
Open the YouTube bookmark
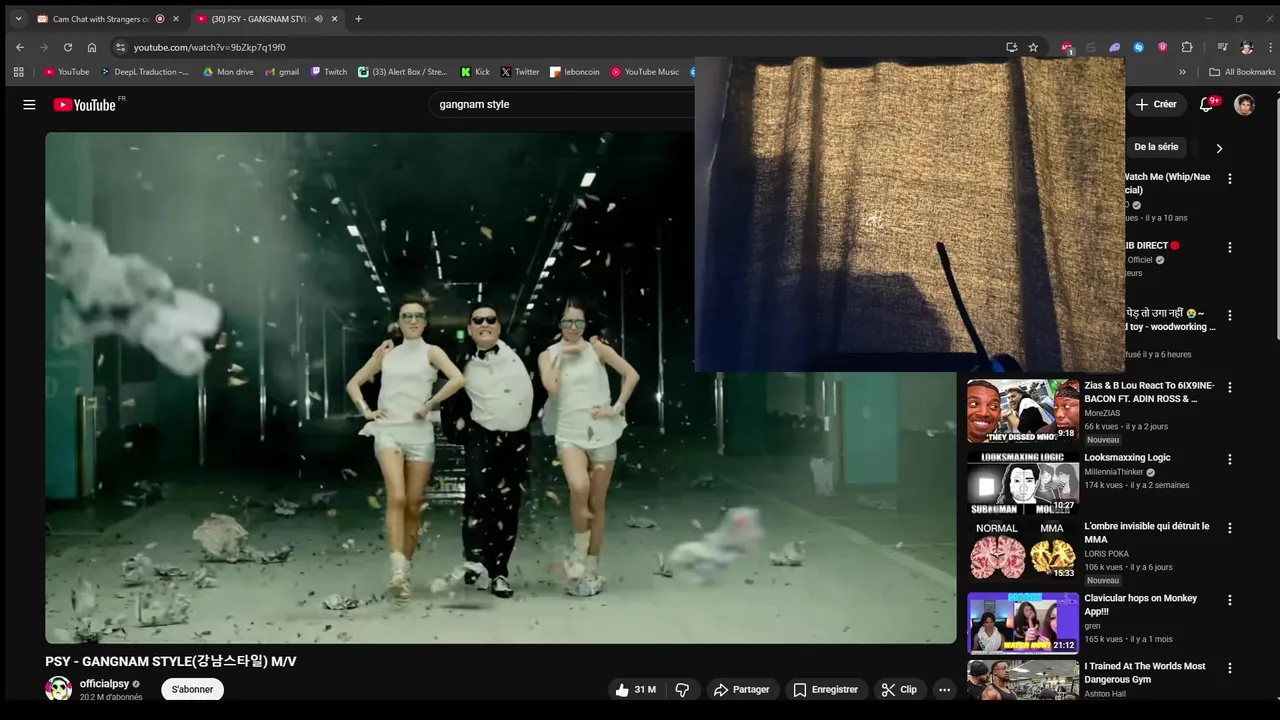pyautogui.click(x=67, y=72)
